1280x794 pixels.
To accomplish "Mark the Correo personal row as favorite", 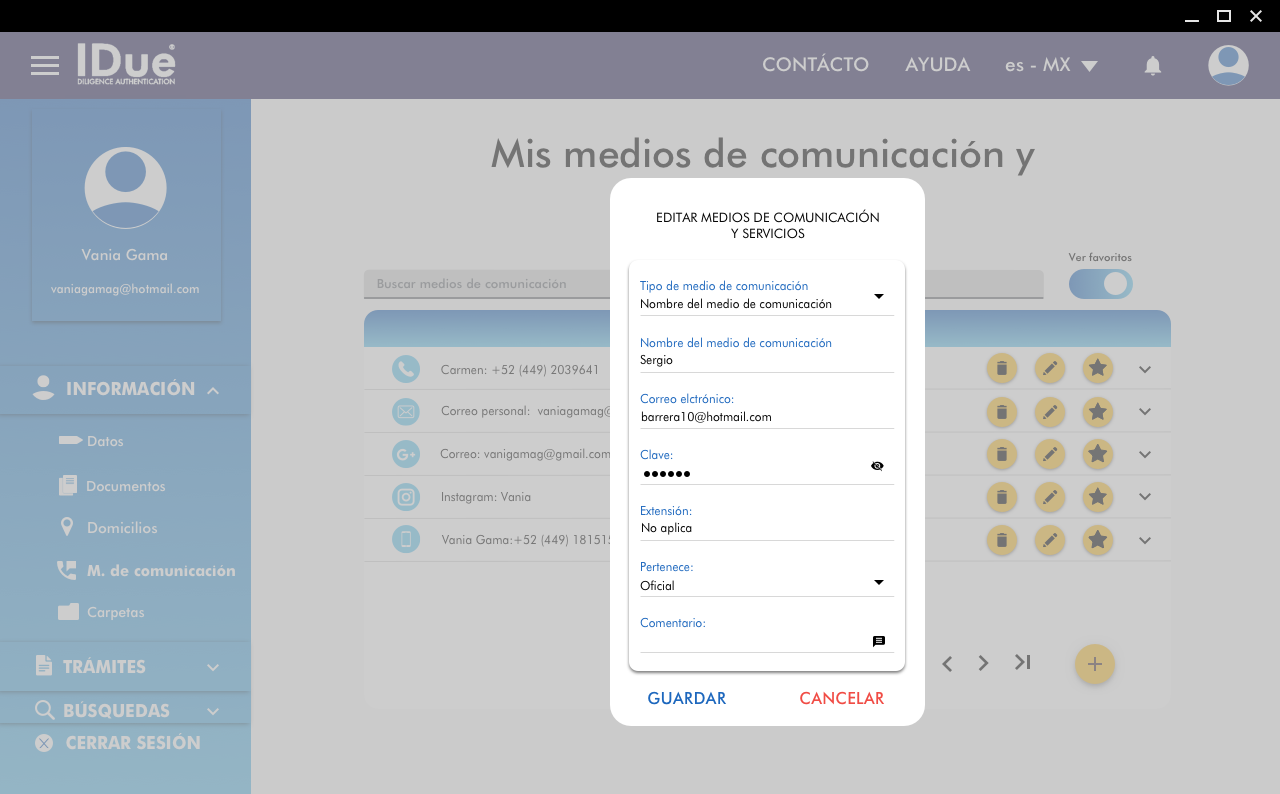I will 1097,411.
